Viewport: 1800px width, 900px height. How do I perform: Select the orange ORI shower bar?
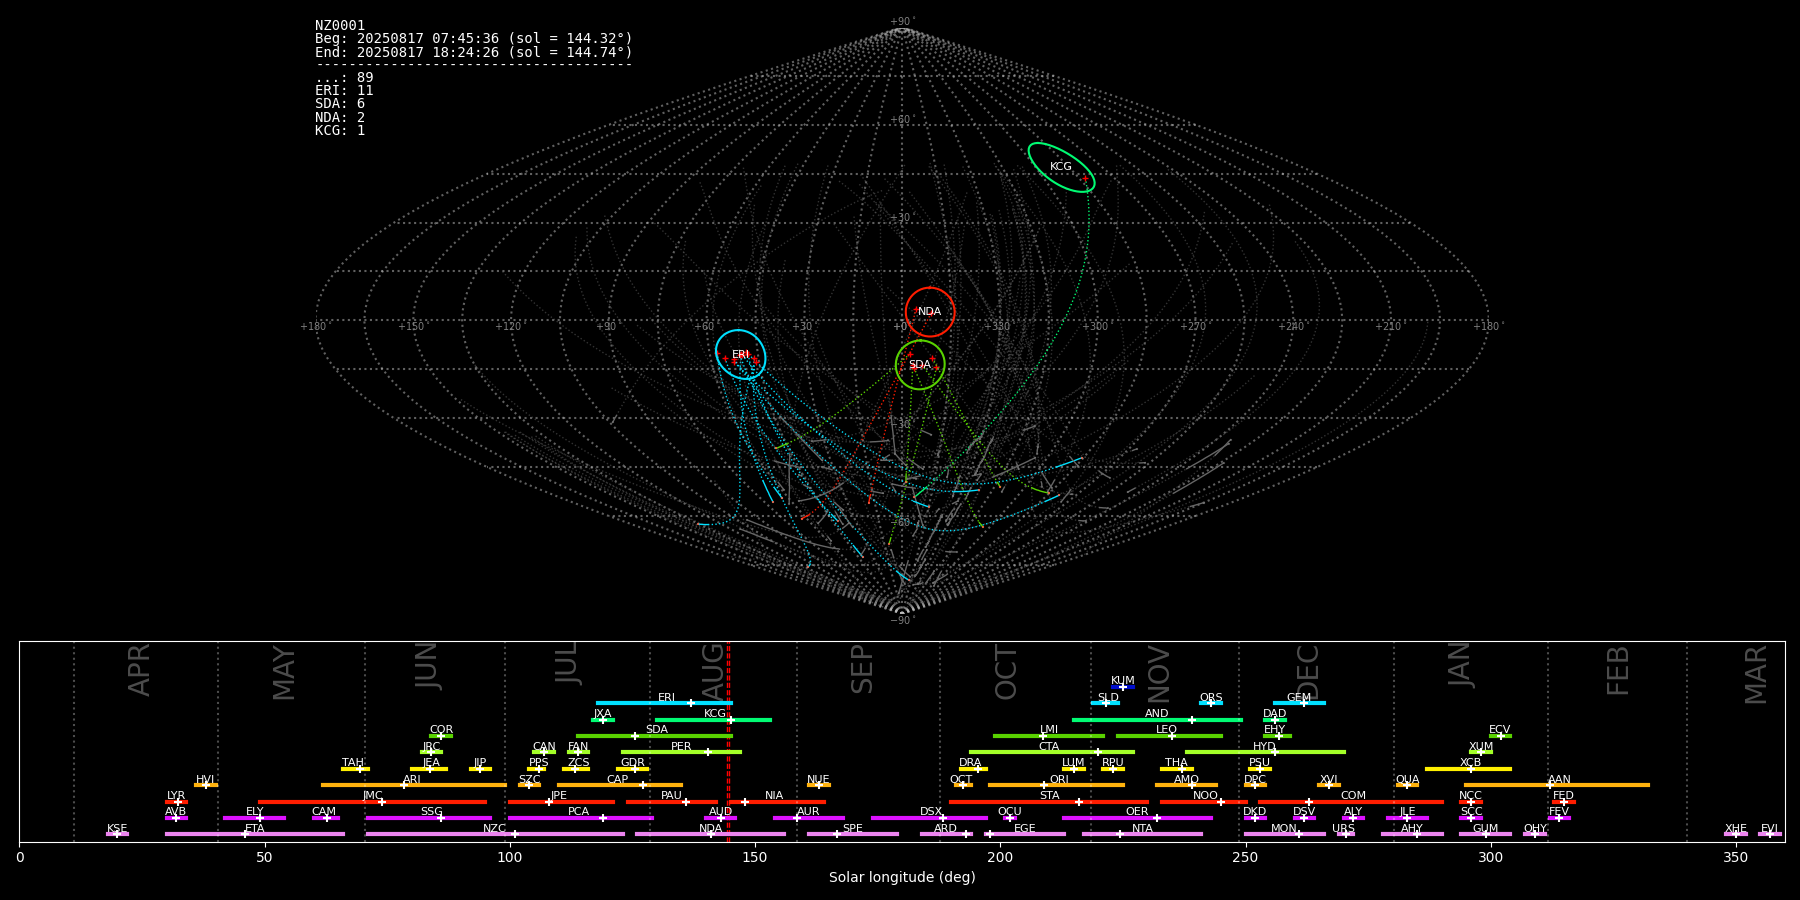[x=1056, y=785]
